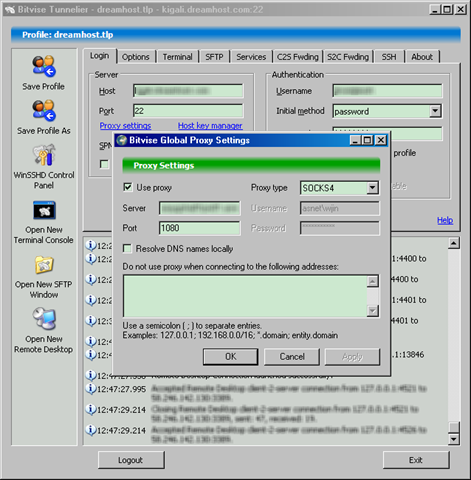Viewport: 471px width, 480px height.
Task: Expand the Proxy type dropdown
Action: click(372, 188)
